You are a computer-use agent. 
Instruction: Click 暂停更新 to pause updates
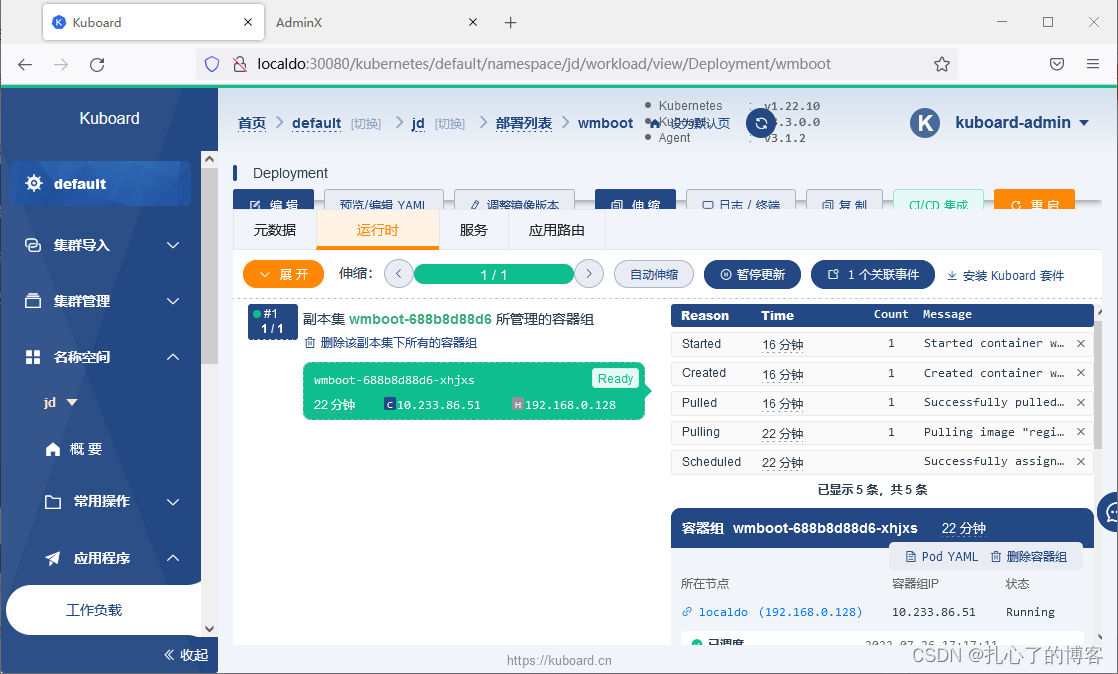(752, 274)
